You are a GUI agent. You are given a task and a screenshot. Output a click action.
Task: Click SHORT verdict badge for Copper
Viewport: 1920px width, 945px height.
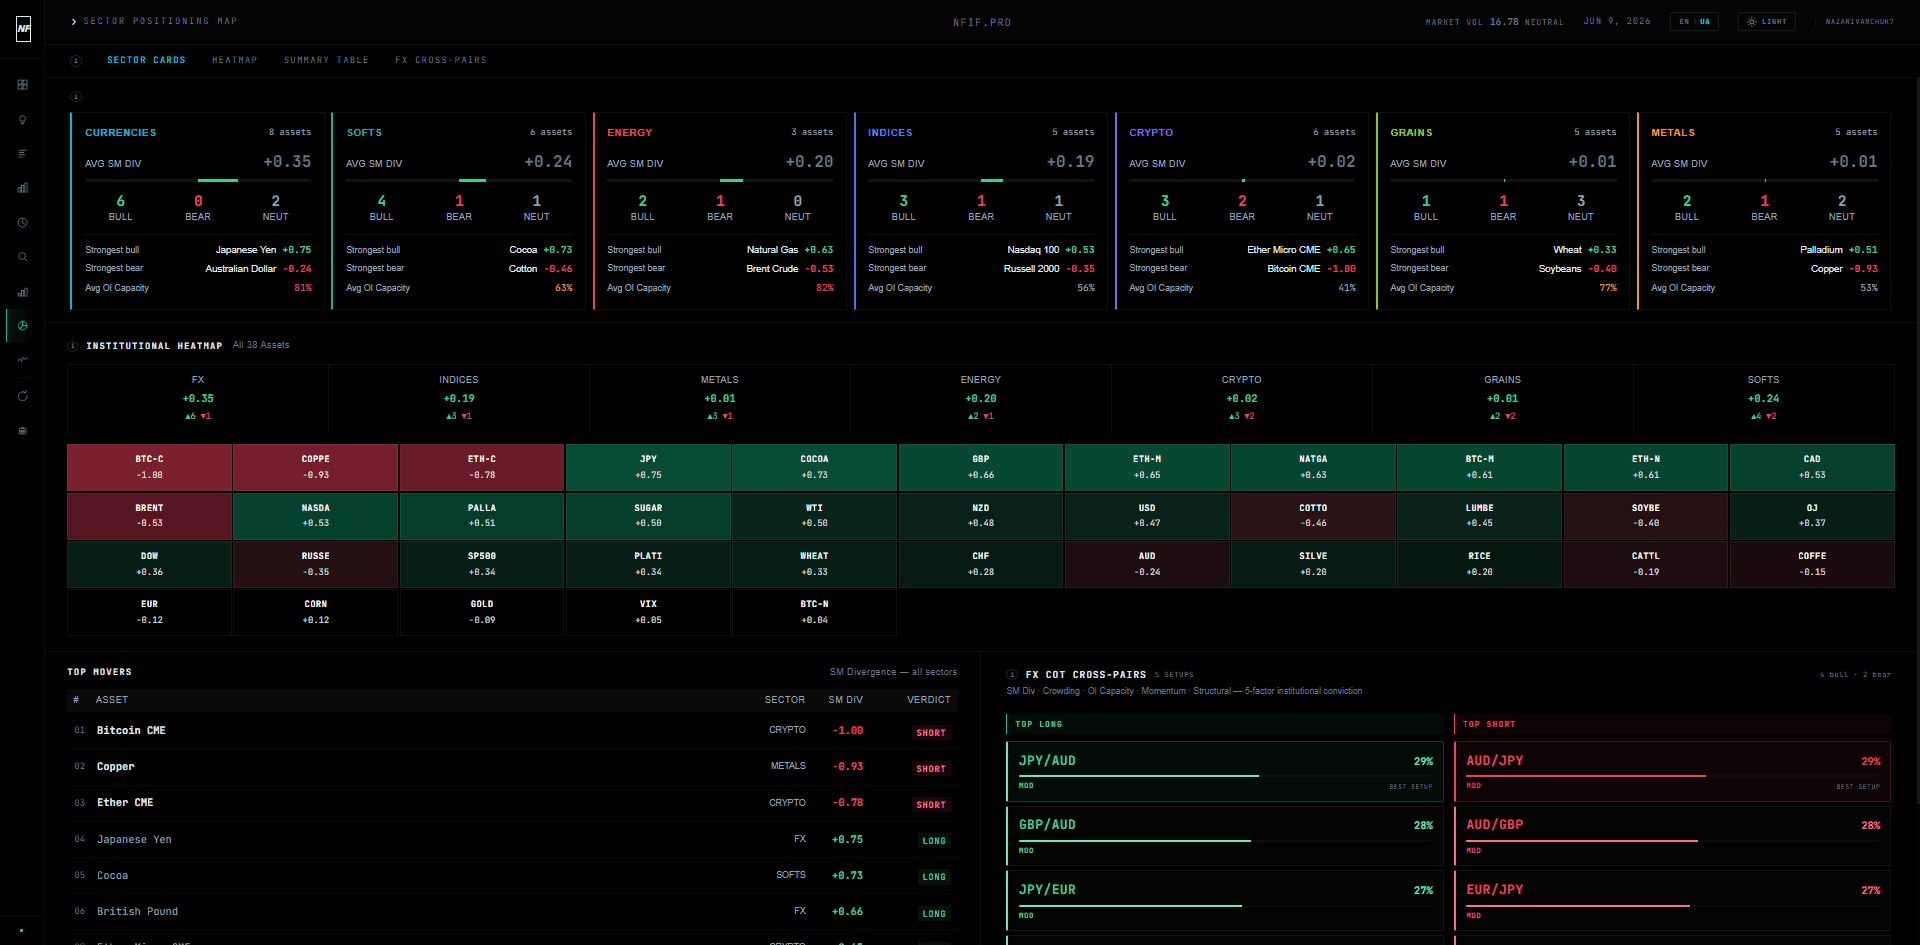(931, 769)
